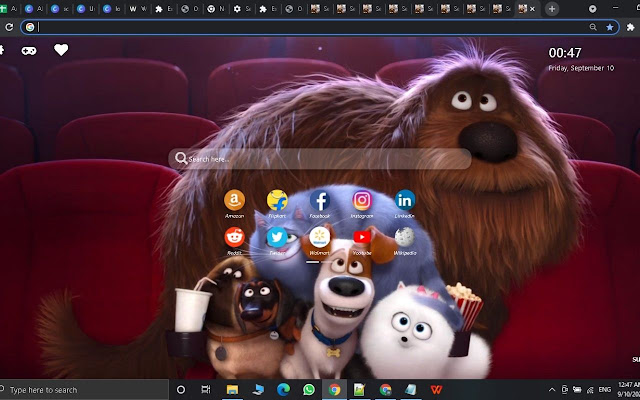Open the tab search dropdown arrow
The height and width of the screenshot is (400, 640).
click(x=592, y=9)
